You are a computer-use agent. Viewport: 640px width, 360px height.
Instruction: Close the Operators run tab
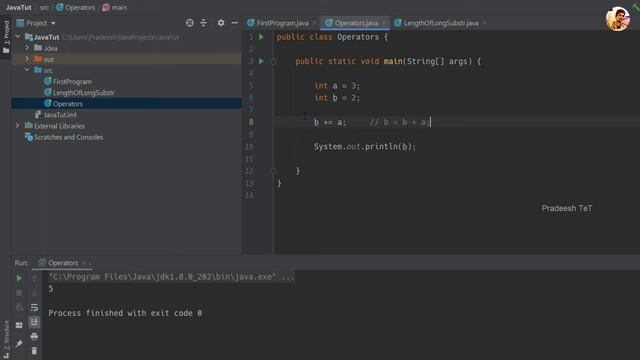[84, 263]
